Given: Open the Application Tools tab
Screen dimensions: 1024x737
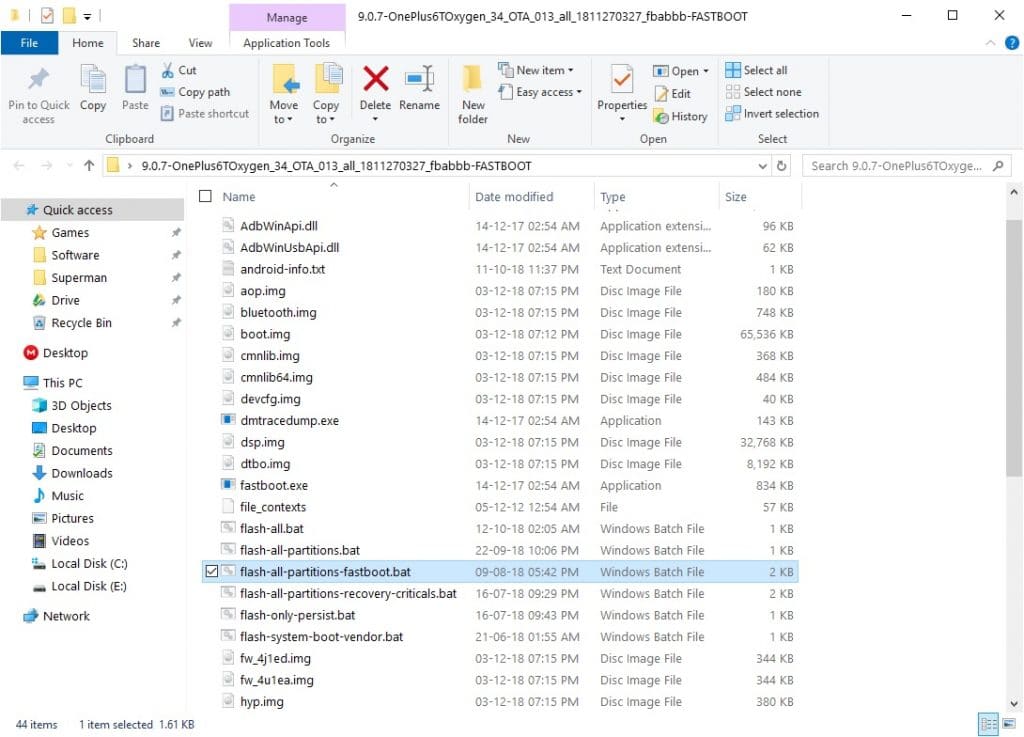Looking at the screenshot, I should point(287,43).
